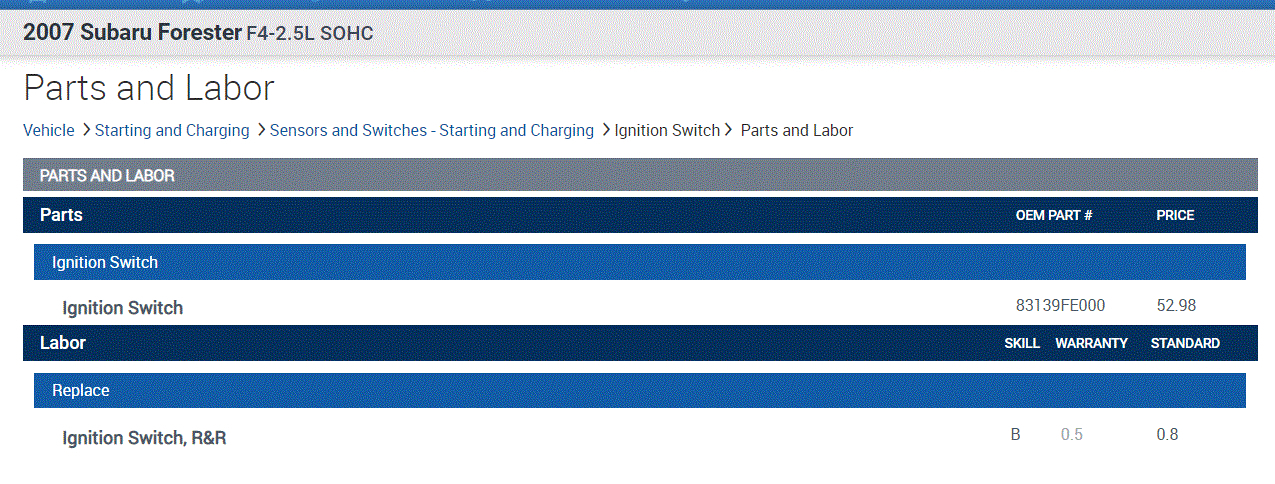Click the 0.8 standard labor time
1275x484 pixels.
1167,435
